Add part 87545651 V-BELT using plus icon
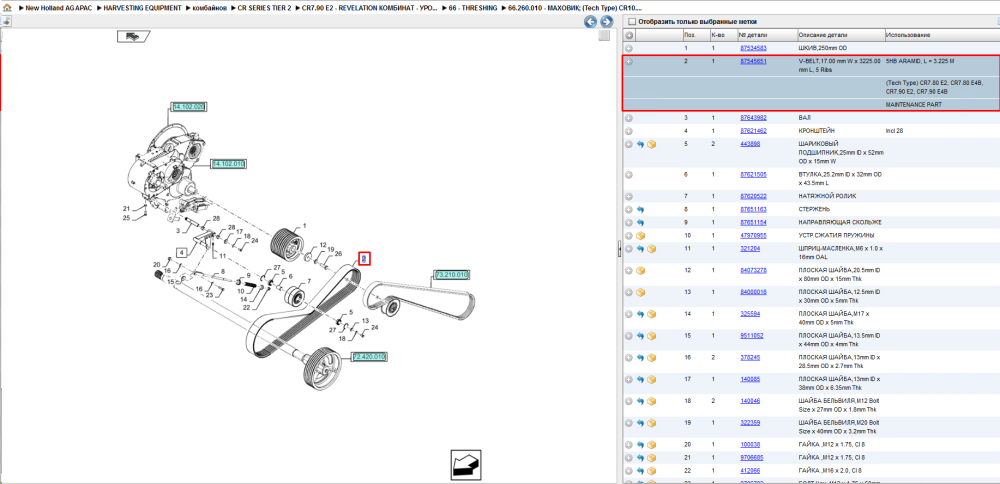The image size is (1000, 484). [x=629, y=62]
